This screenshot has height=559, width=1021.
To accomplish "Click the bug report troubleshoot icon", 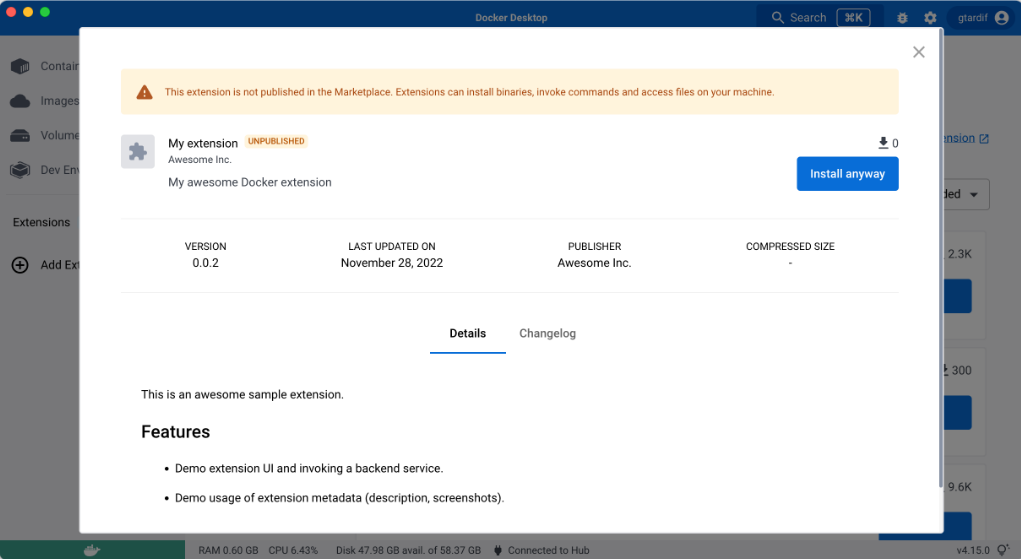I will tap(902, 18).
